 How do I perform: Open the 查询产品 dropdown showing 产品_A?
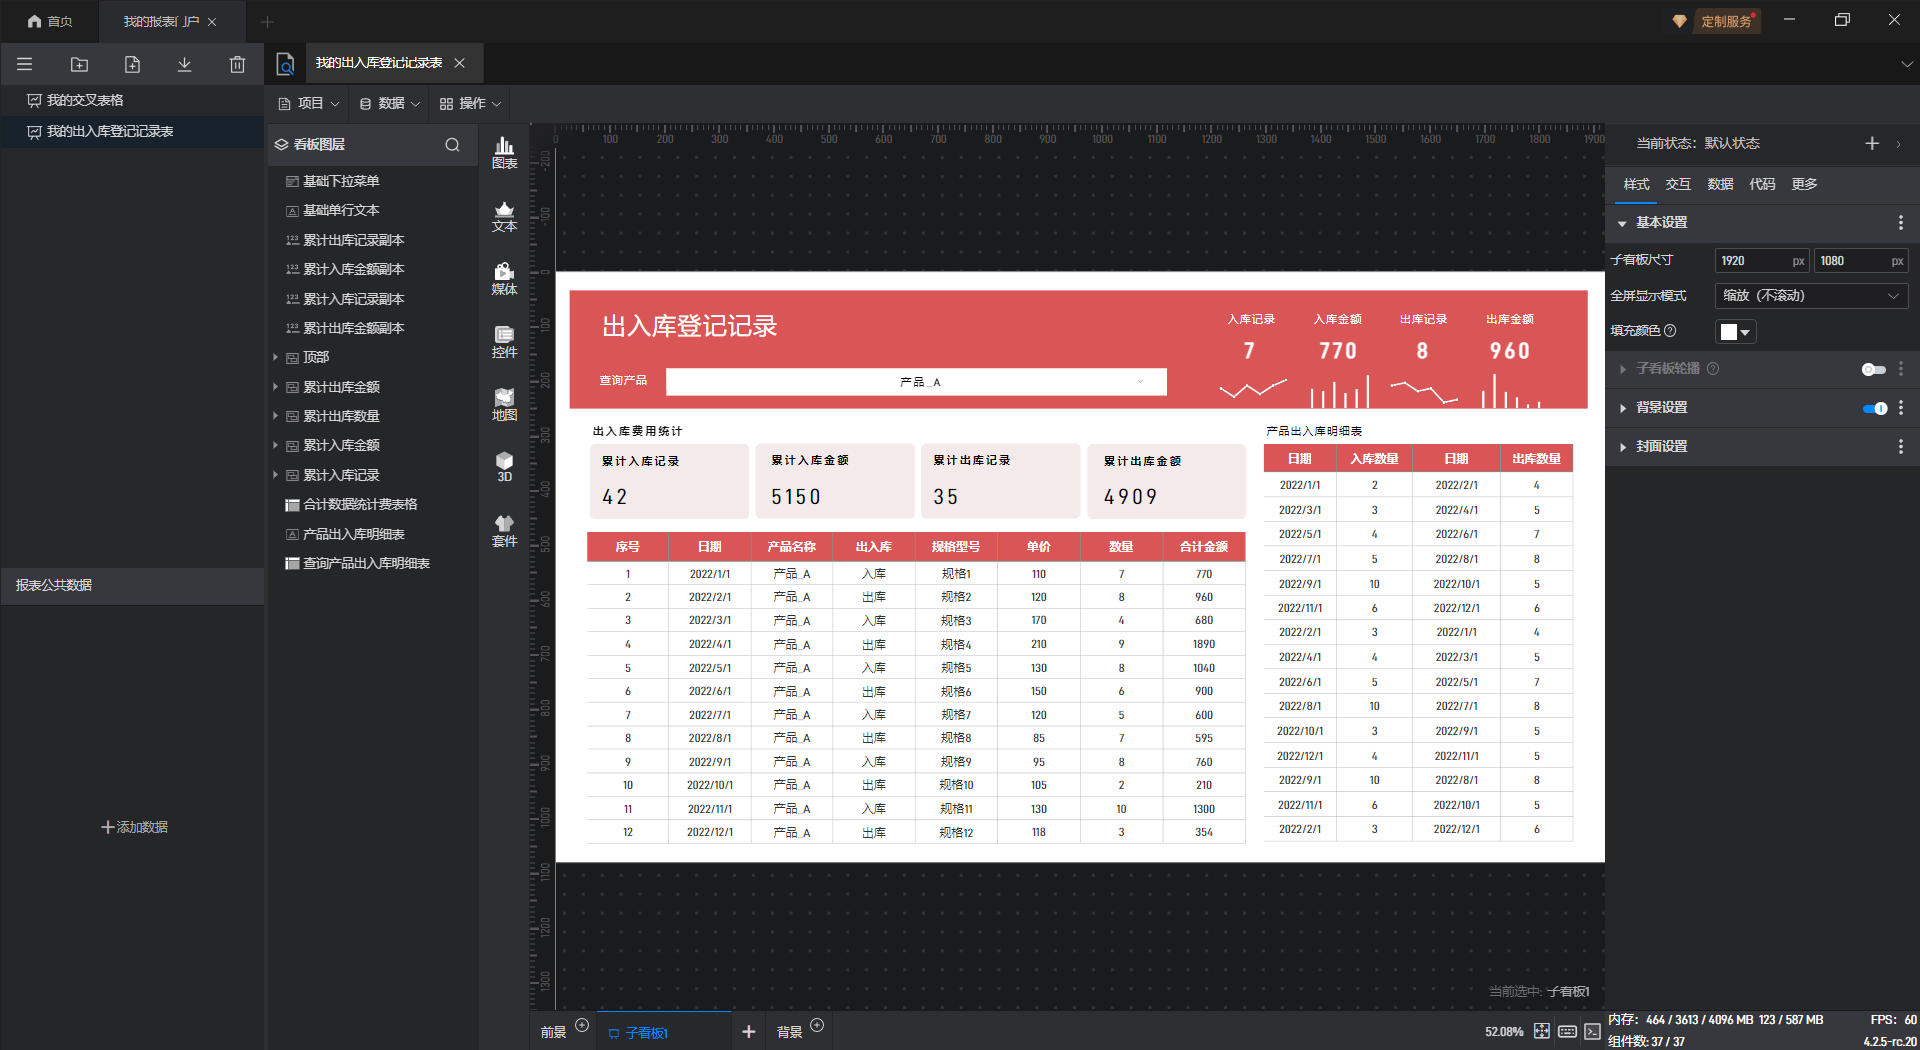[916, 382]
